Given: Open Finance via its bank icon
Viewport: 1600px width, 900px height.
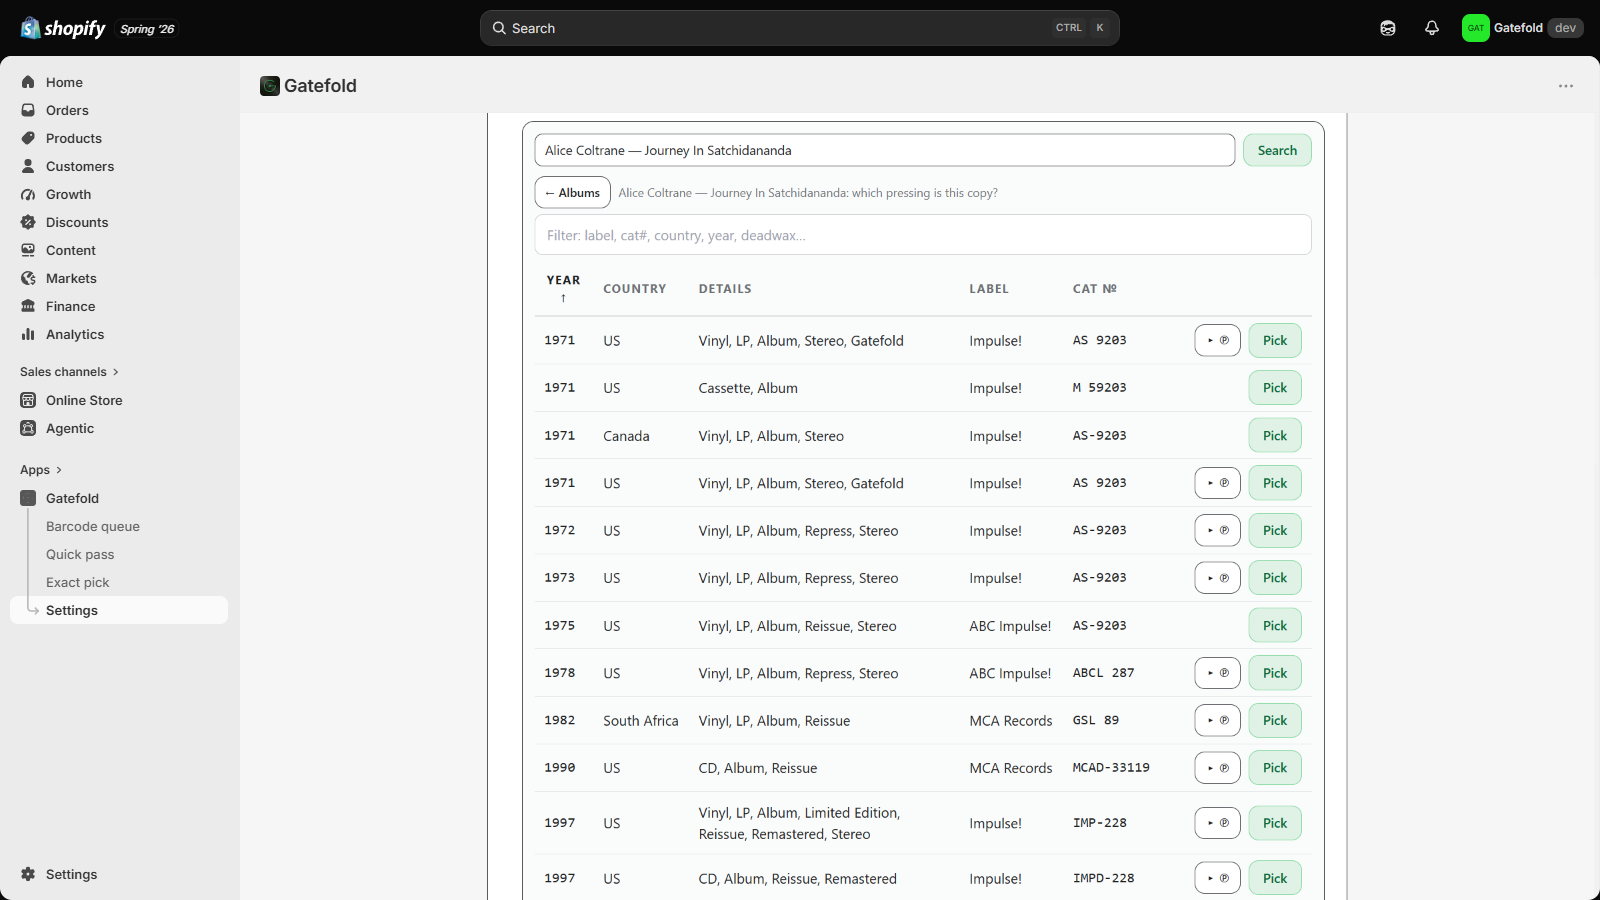Looking at the screenshot, I should pyautogui.click(x=28, y=306).
